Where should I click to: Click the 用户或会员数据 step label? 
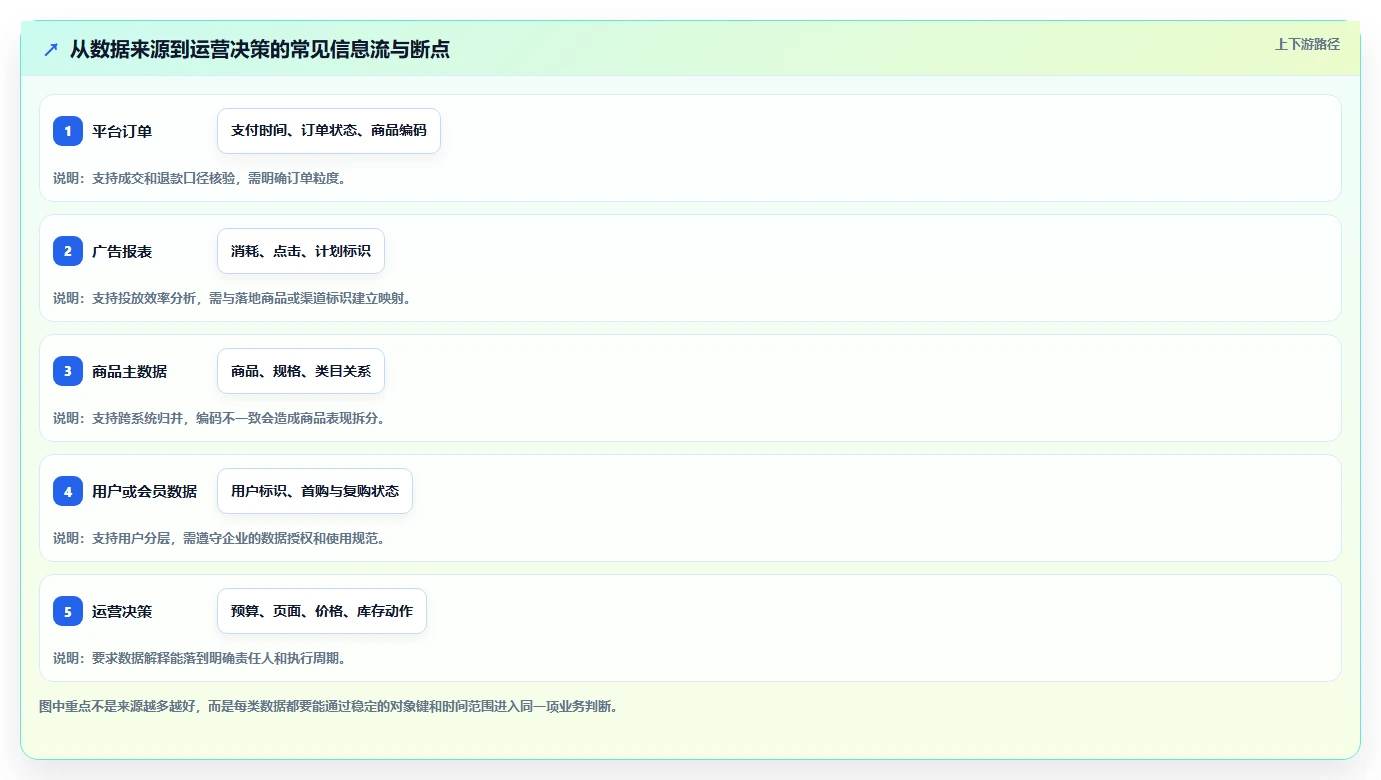(145, 491)
